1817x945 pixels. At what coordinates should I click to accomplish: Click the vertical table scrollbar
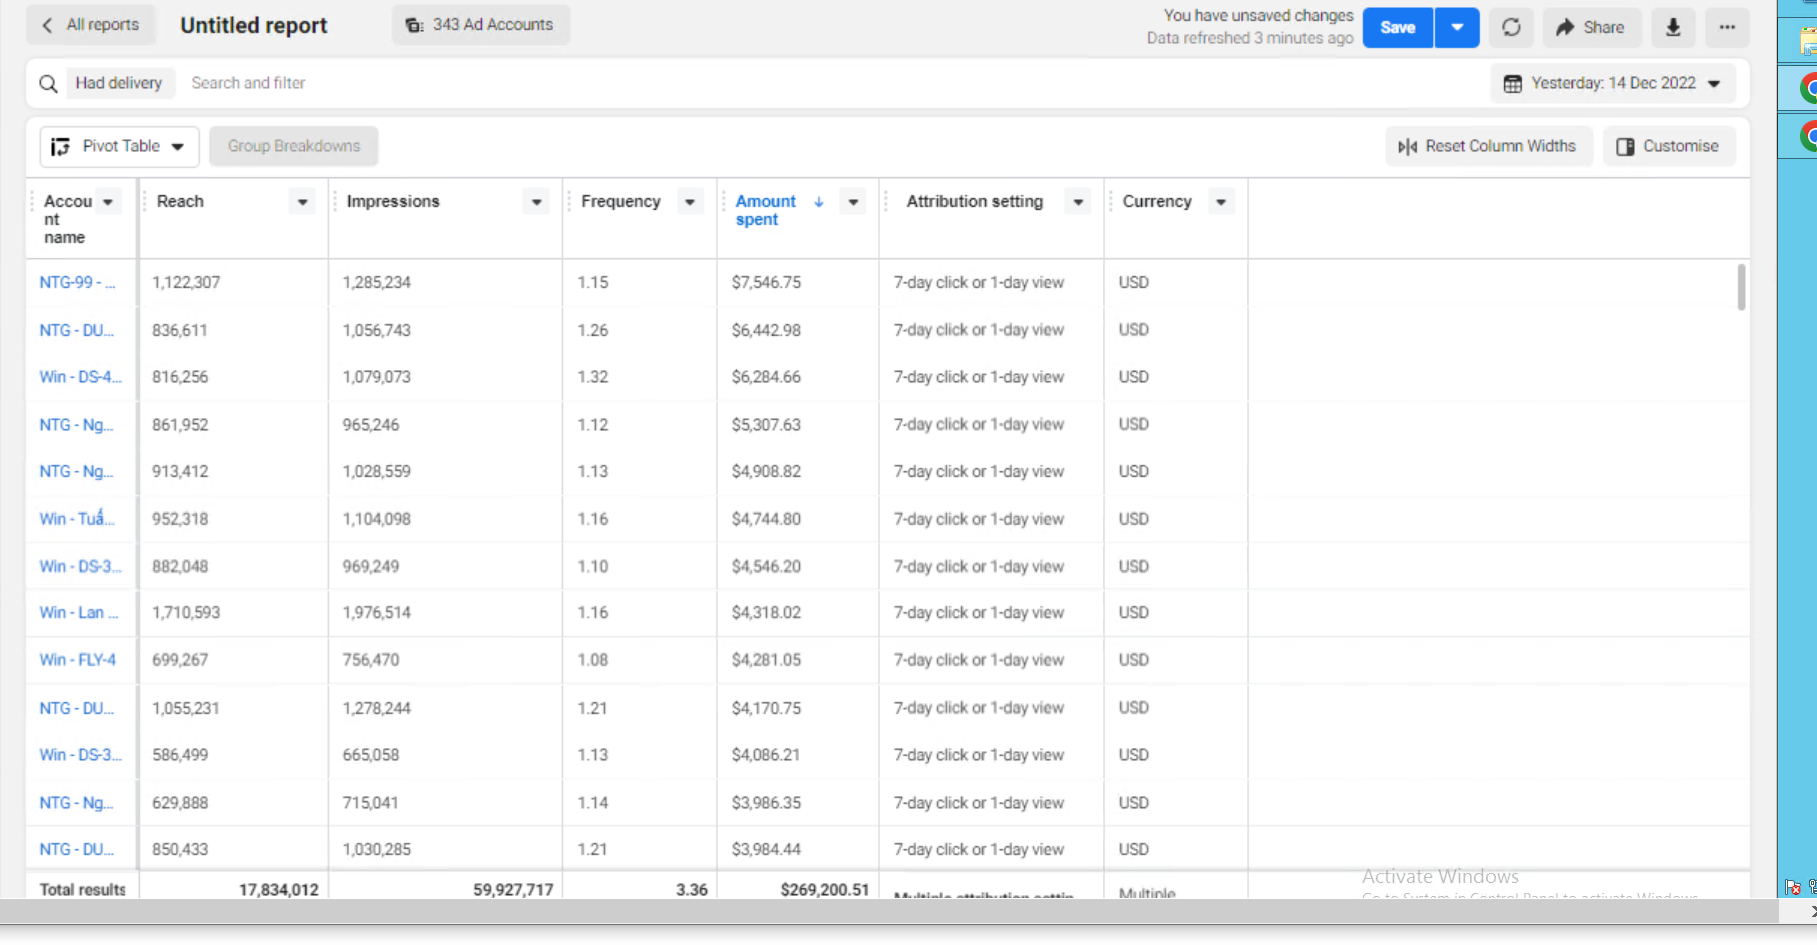click(x=1741, y=287)
